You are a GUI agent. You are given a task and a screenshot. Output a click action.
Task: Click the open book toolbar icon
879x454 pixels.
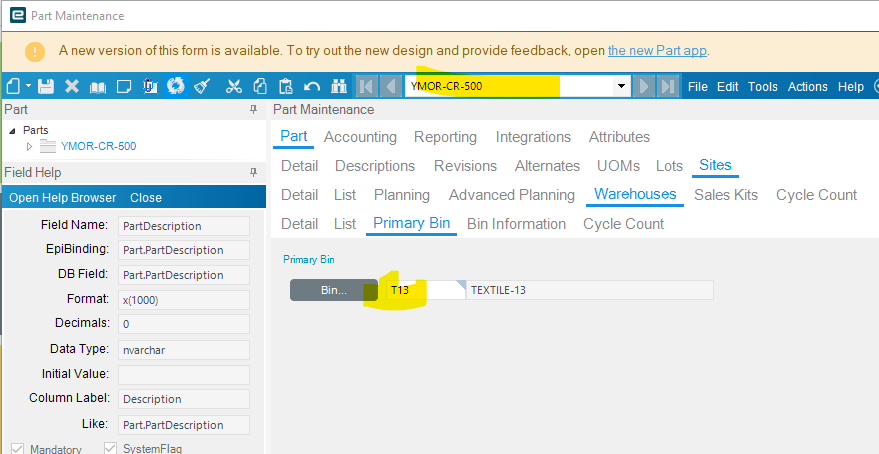pyautogui.click(x=98, y=87)
